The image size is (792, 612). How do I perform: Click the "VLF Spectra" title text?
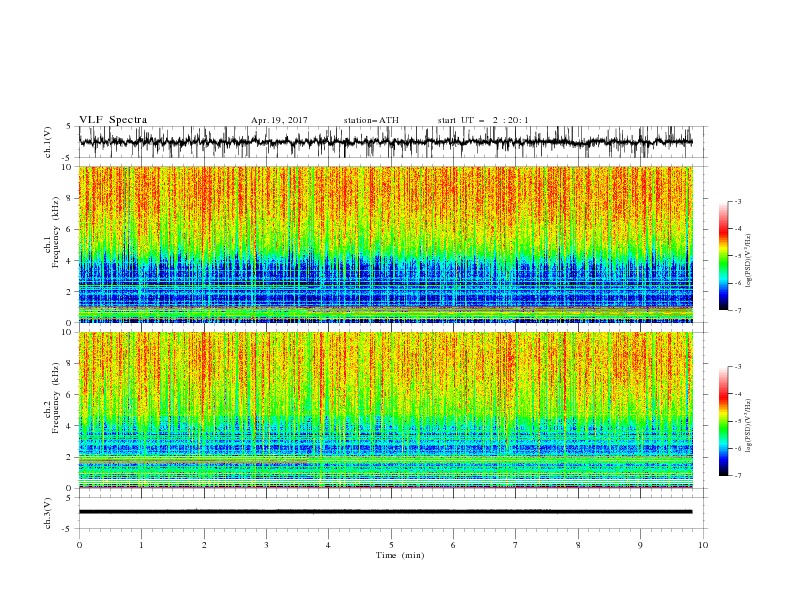point(113,120)
